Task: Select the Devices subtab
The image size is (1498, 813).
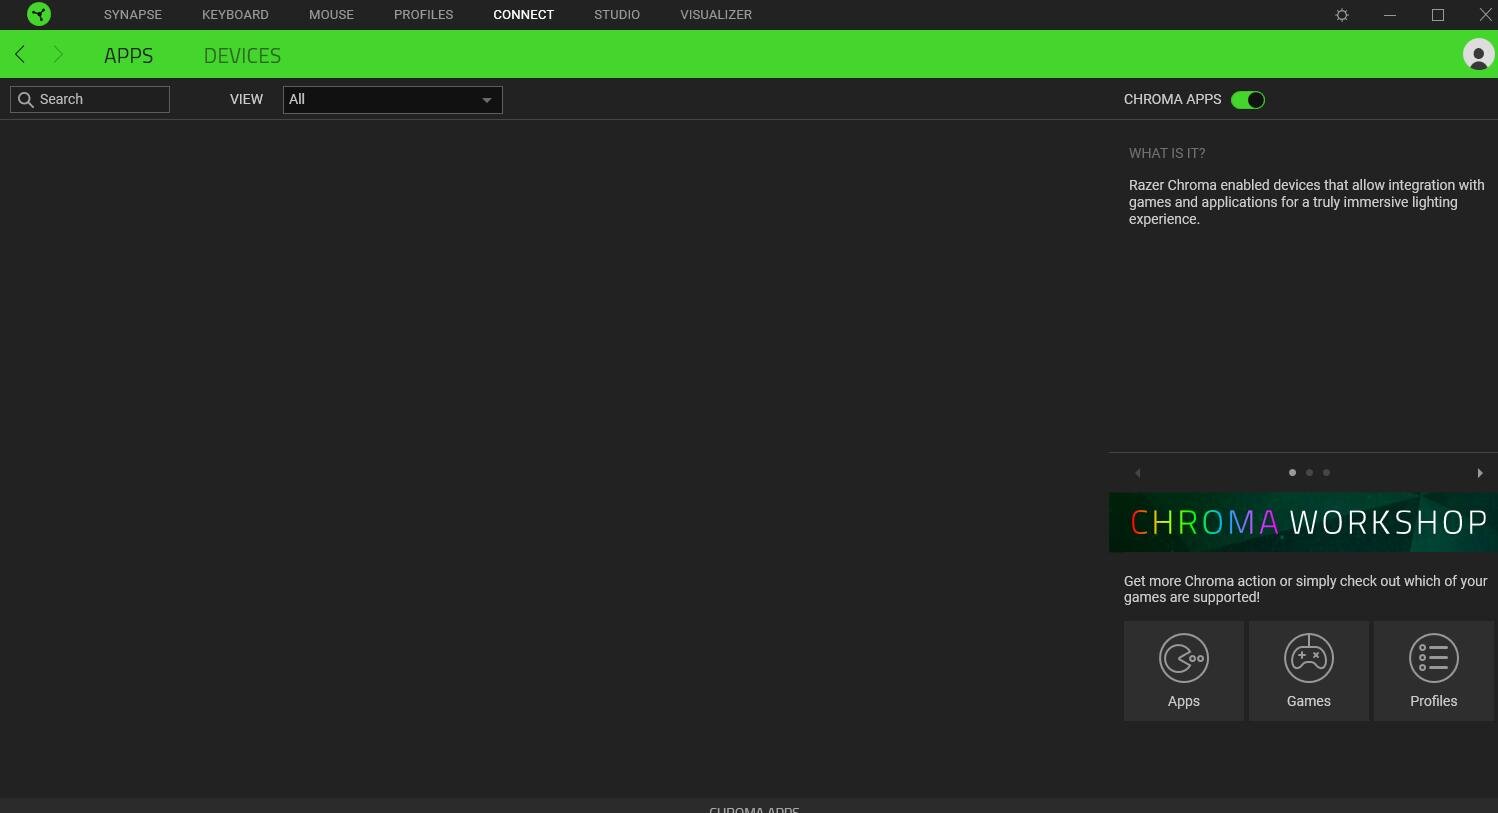Action: [x=242, y=56]
